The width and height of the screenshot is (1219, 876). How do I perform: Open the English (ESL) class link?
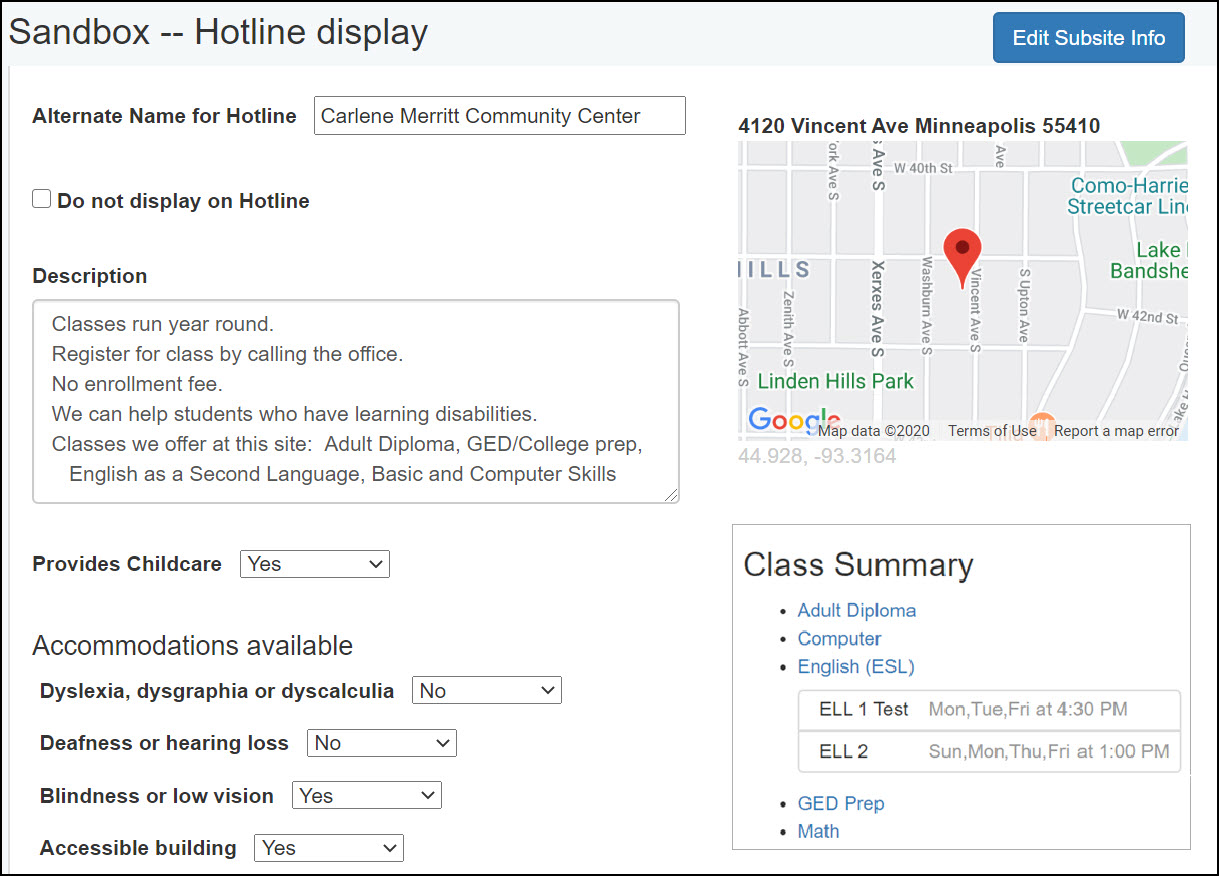click(x=856, y=666)
